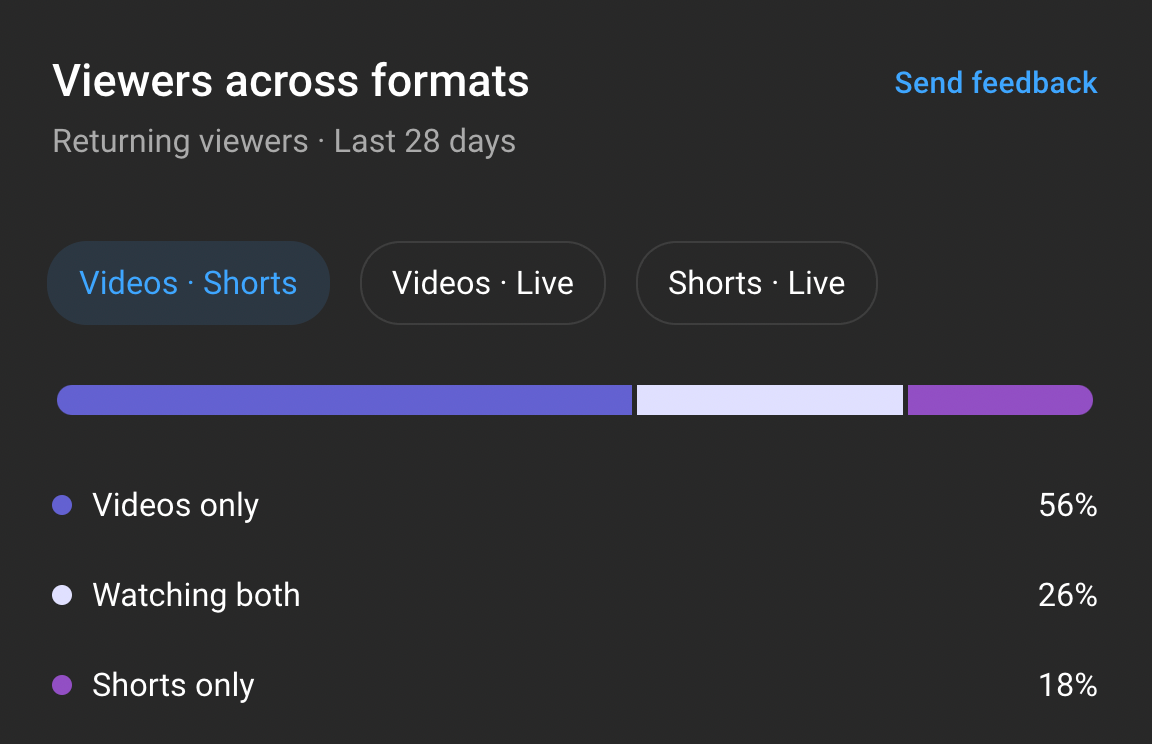Click the Watching both legend dot
The height and width of the screenshot is (744, 1152).
tap(62, 596)
